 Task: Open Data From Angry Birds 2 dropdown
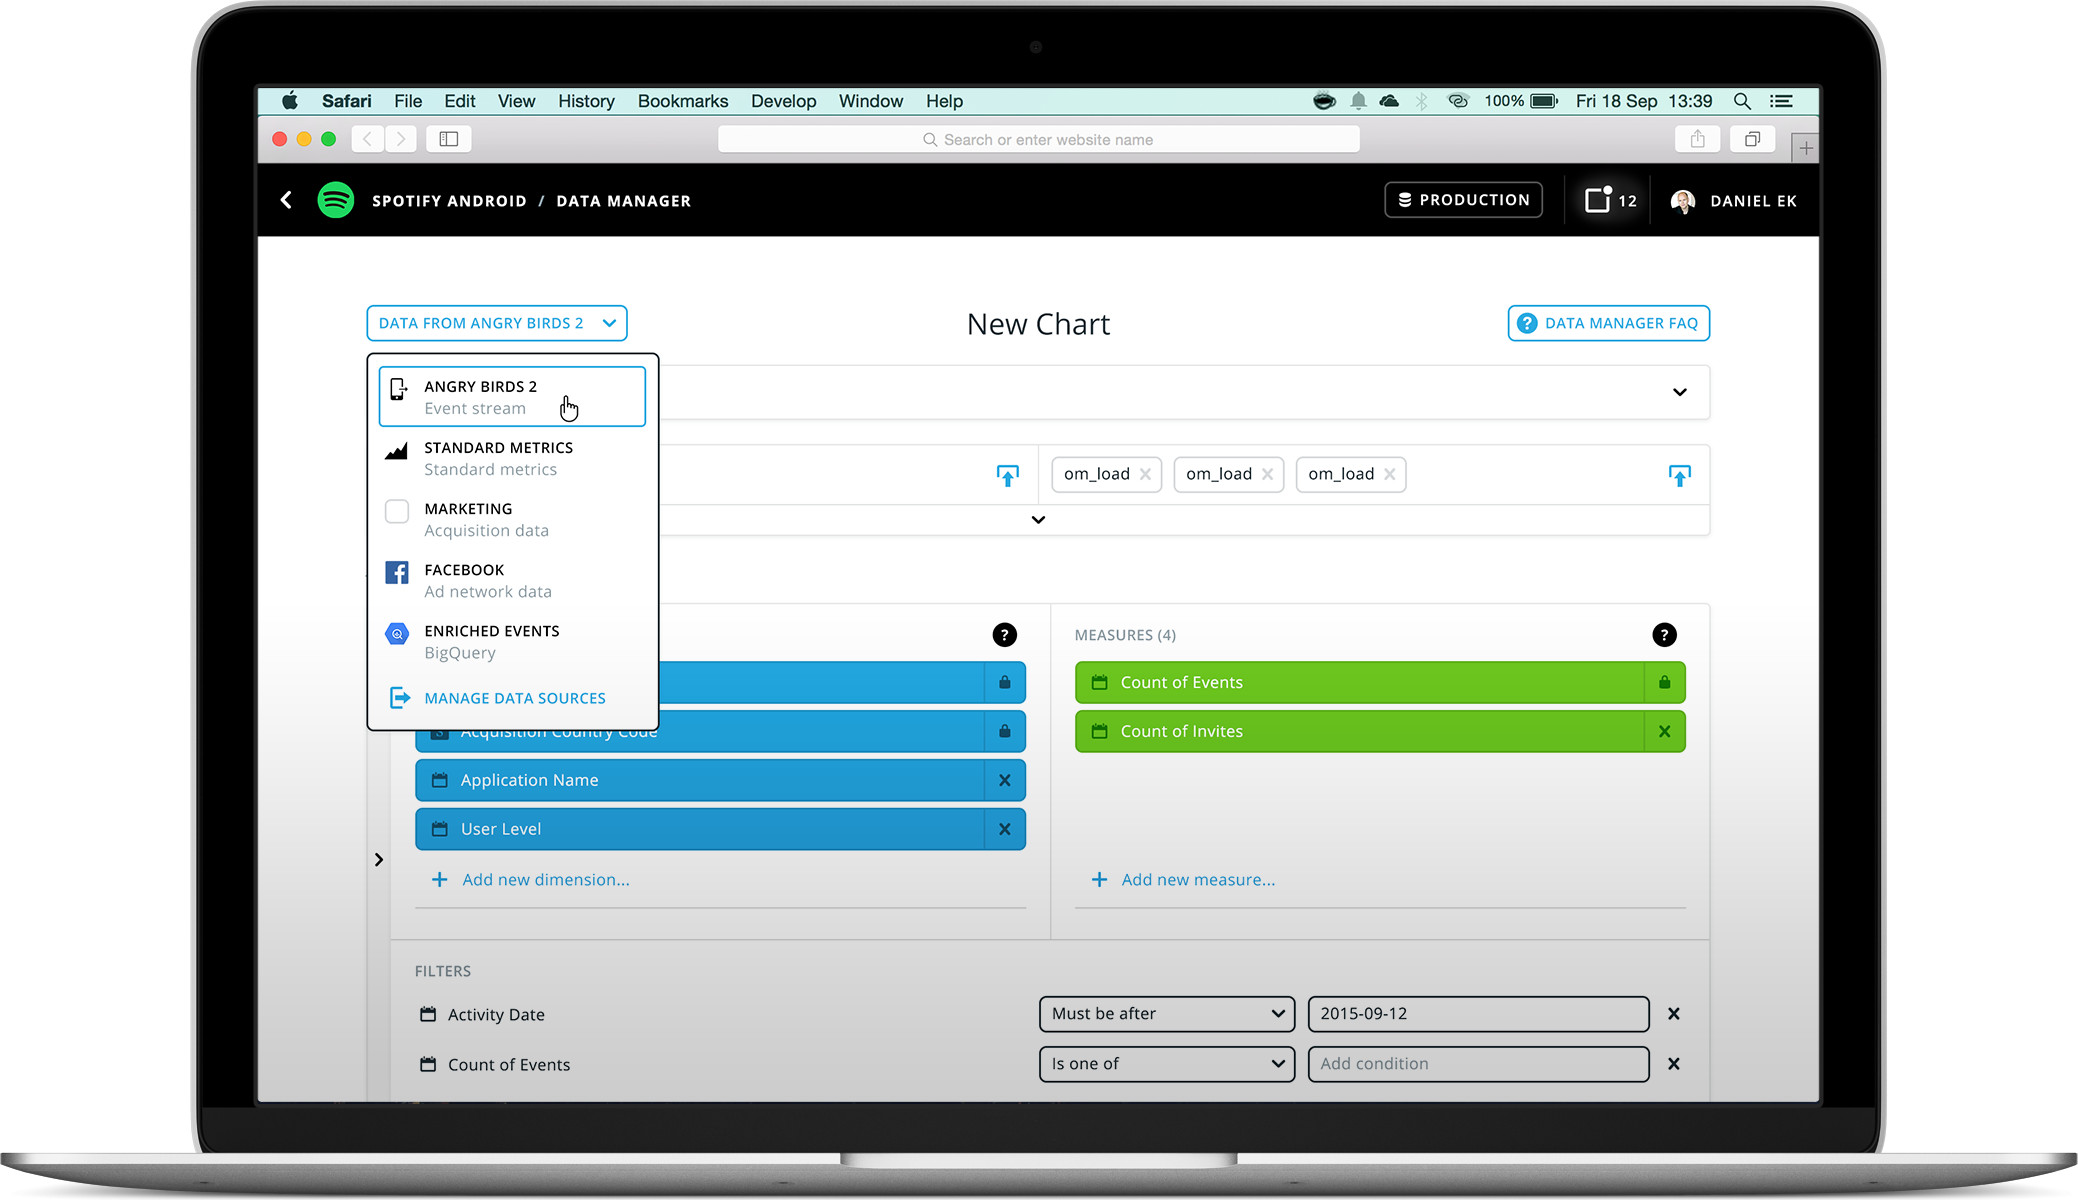click(x=497, y=323)
